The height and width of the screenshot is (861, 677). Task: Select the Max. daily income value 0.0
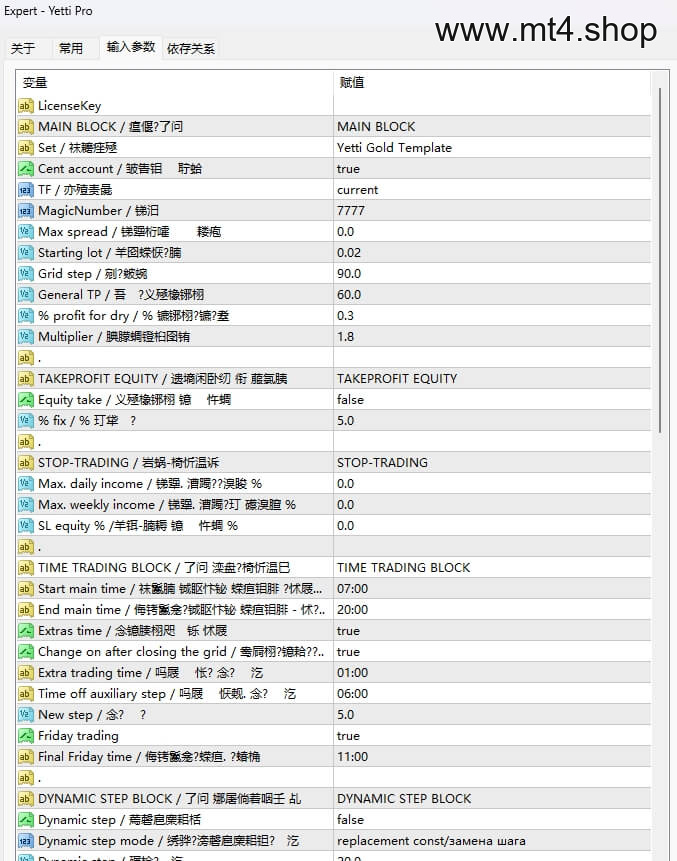491,483
